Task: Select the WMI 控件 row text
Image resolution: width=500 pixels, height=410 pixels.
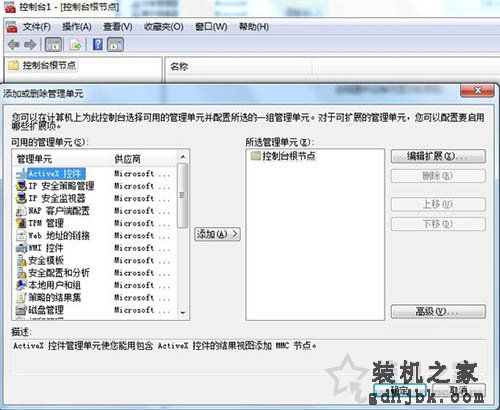Action: tap(46, 248)
